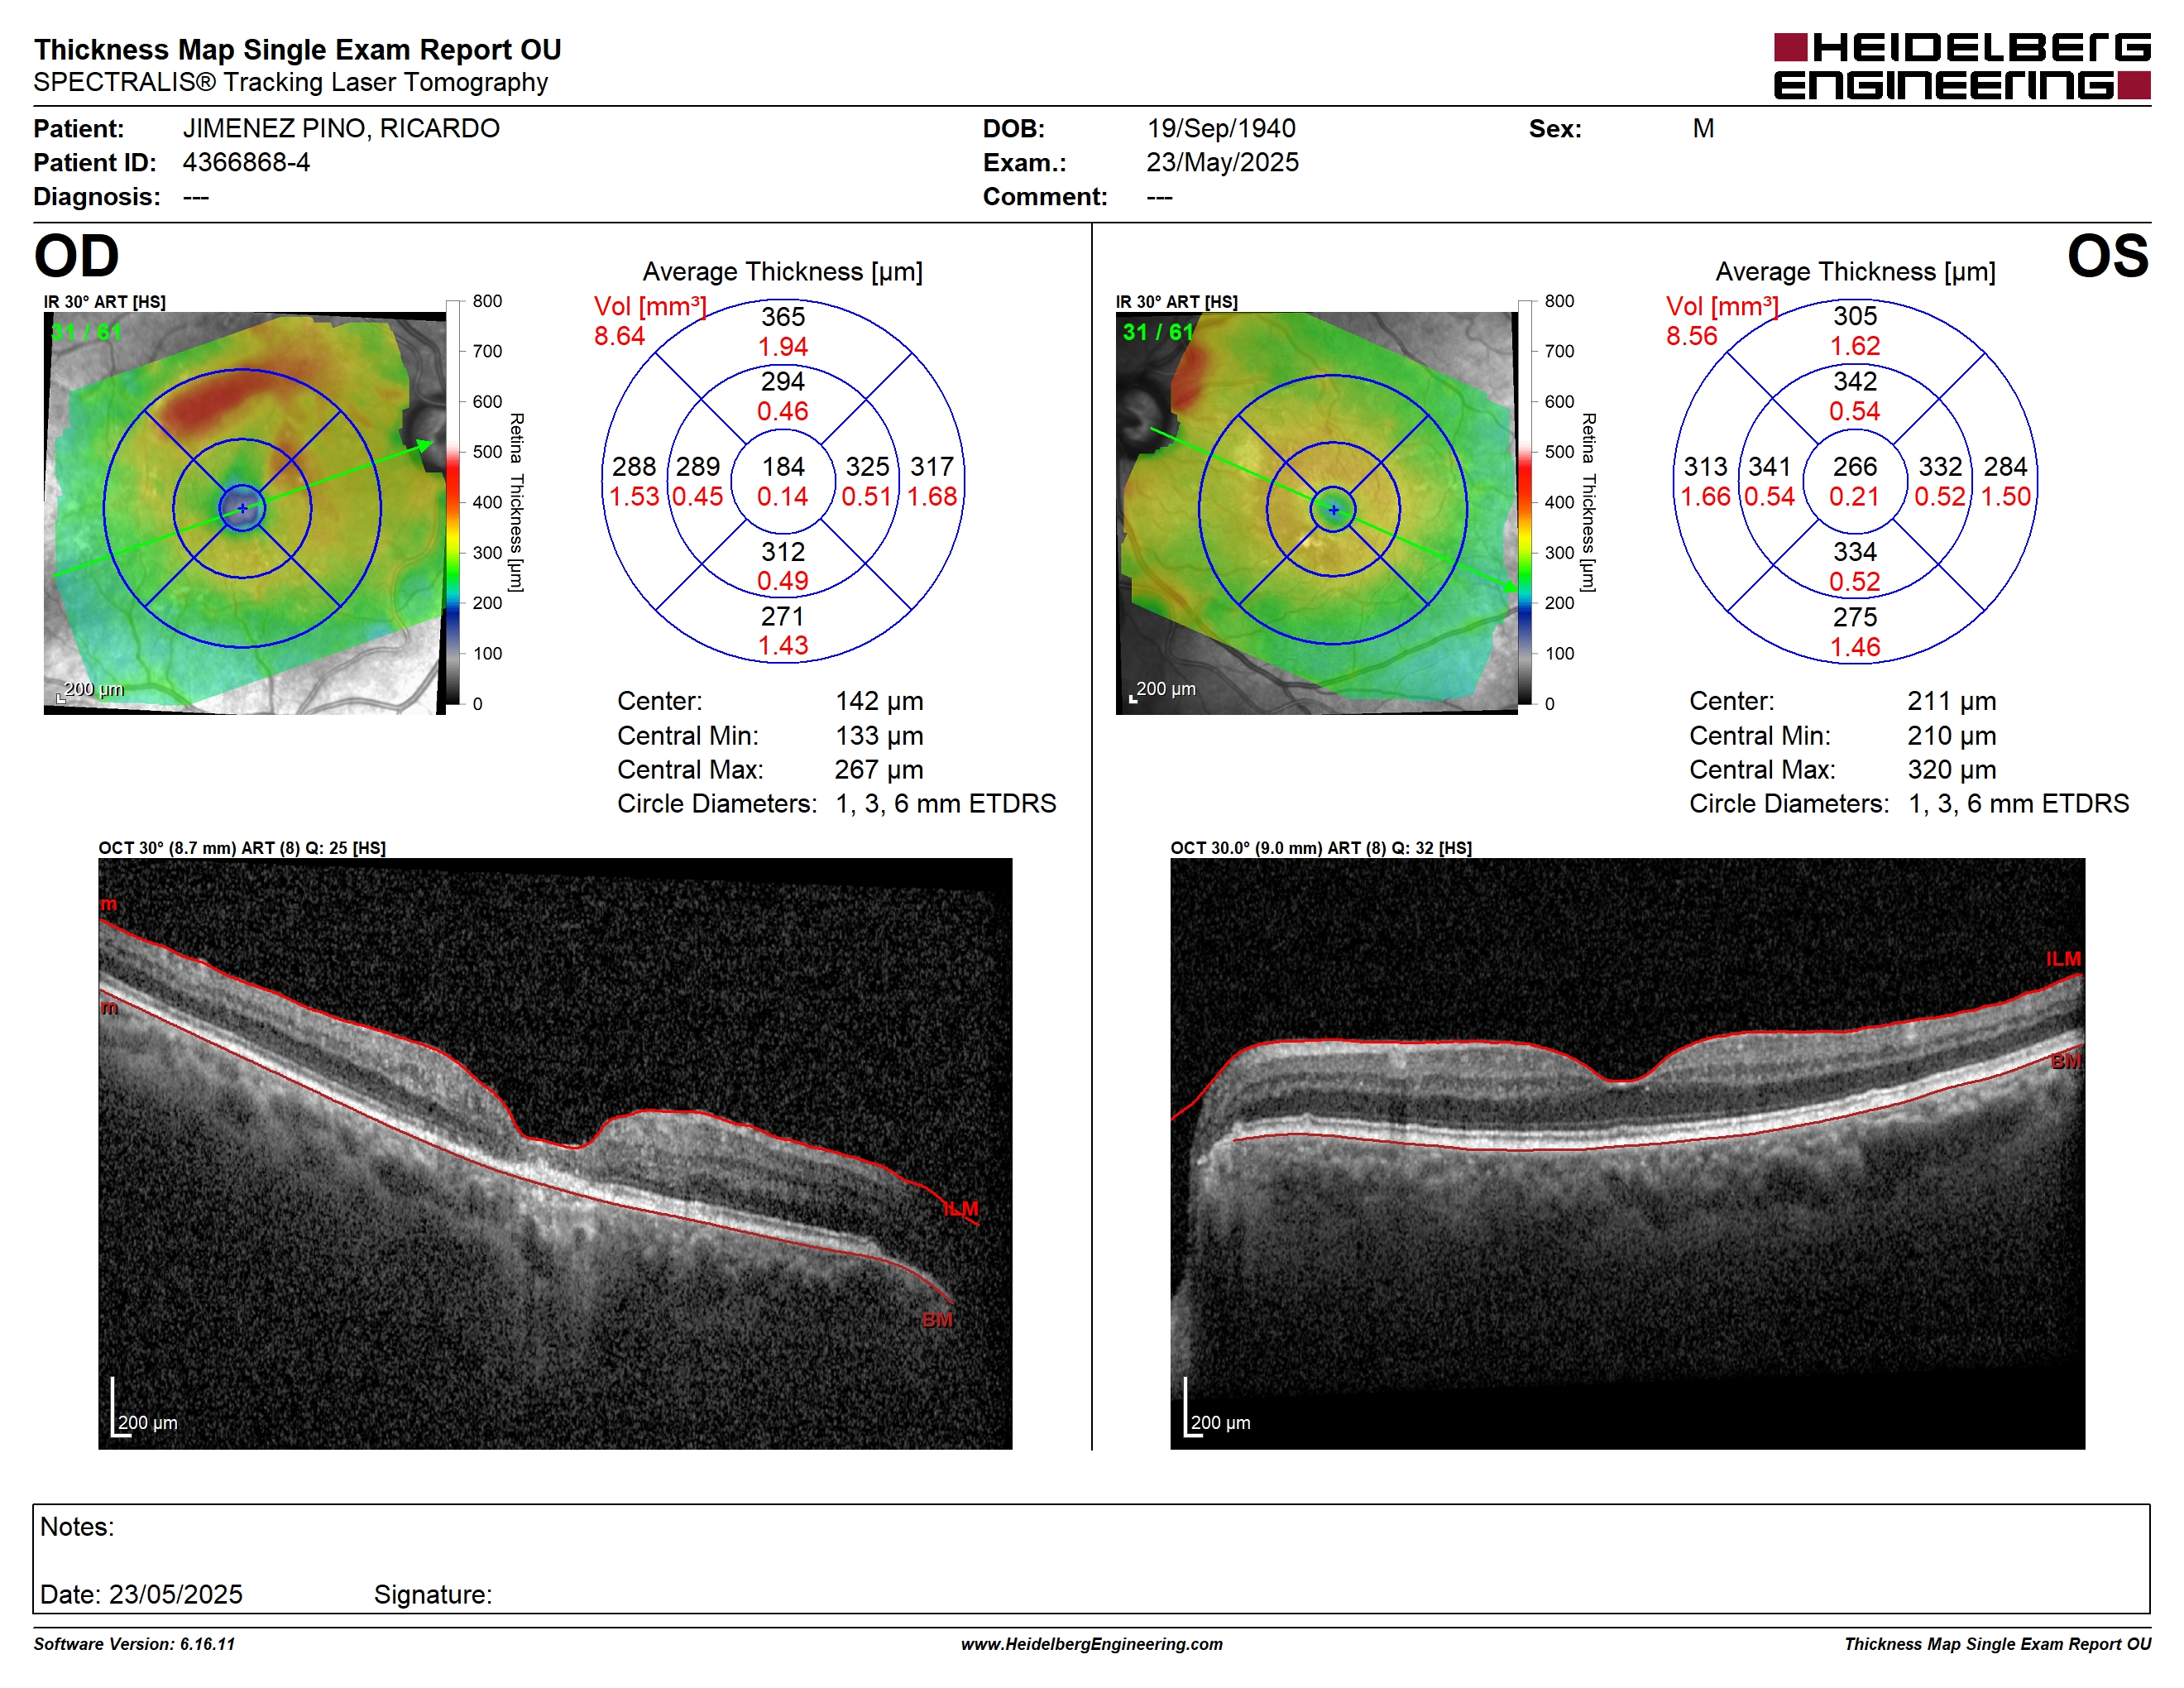Click OS scan counter 31 / 61
Screen dimensions: 2184x1688
1158,333
